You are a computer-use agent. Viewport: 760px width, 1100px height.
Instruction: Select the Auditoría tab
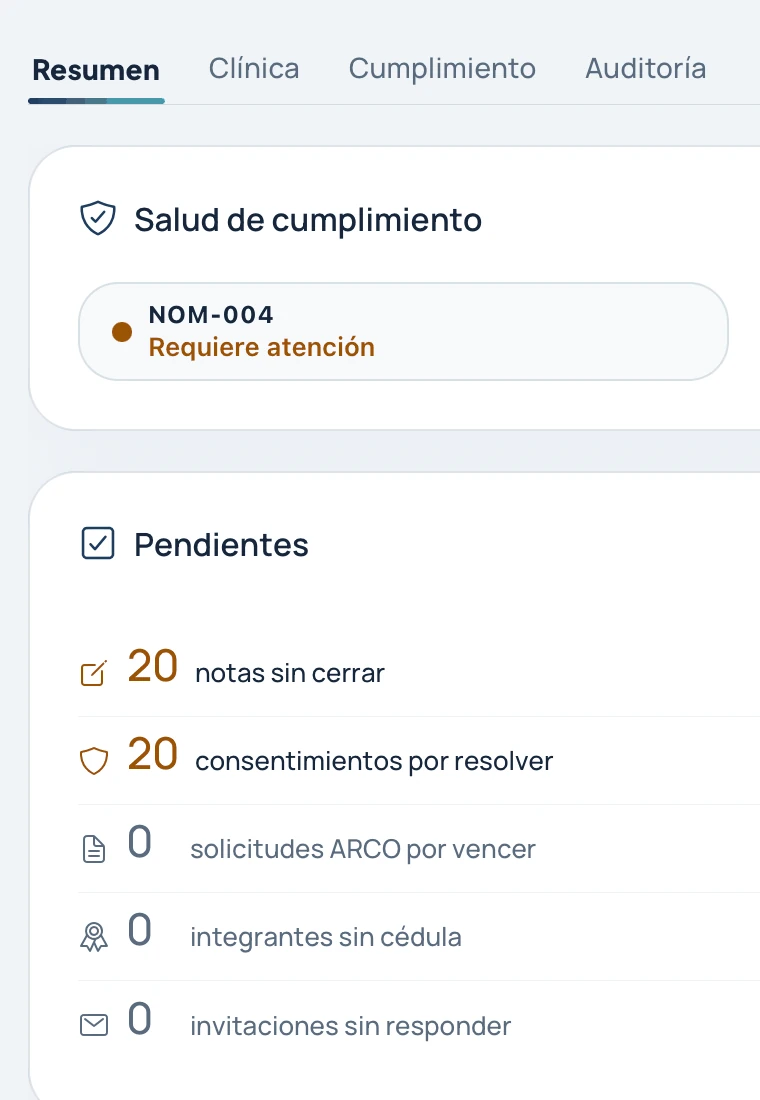(x=646, y=69)
